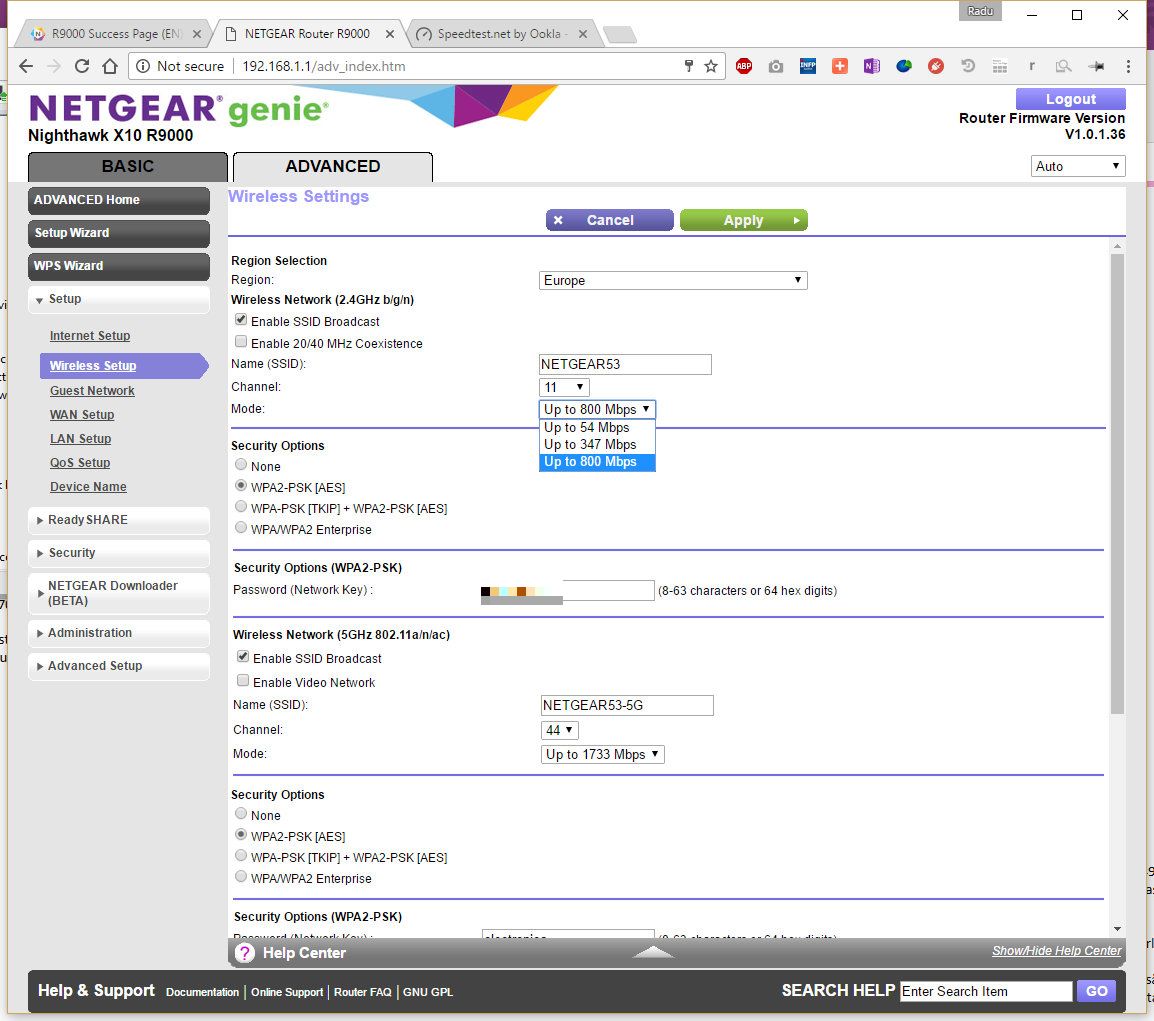1154x1021 pixels.
Task: Check Enable Video Network option
Action: [242, 681]
